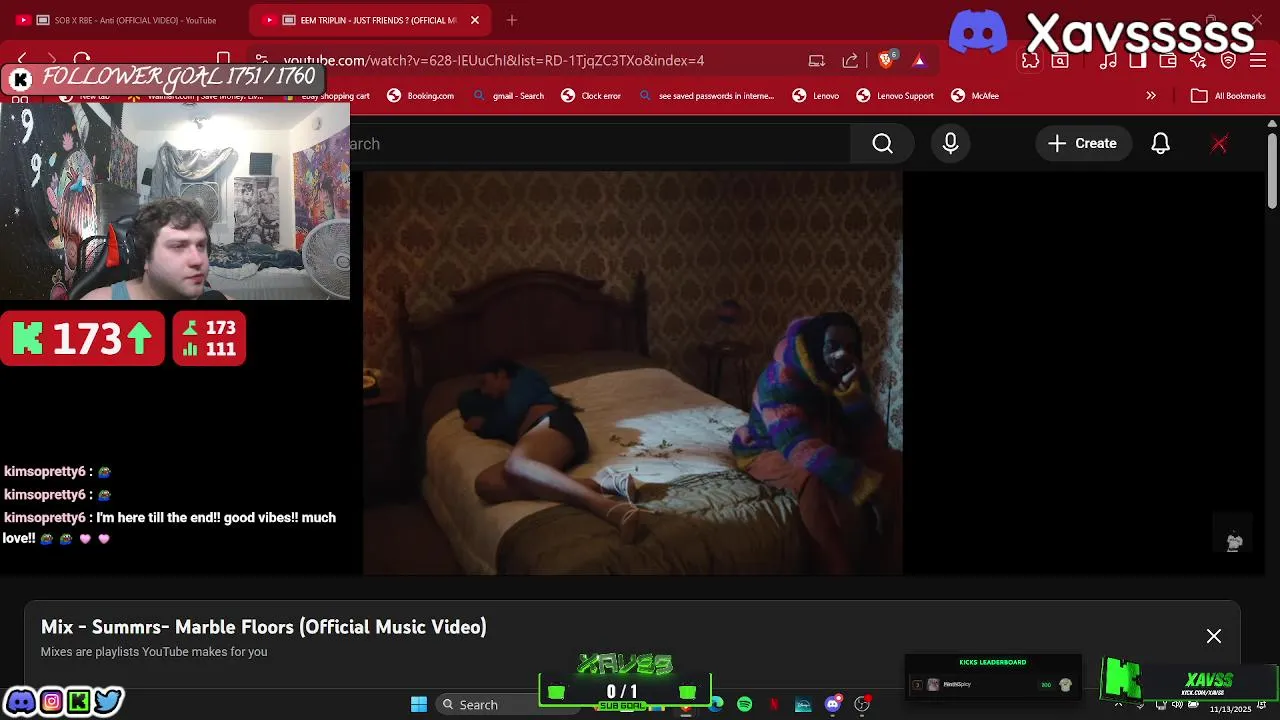
Task: Click the chat message 'I'm here till the end!!'
Action: (170, 528)
